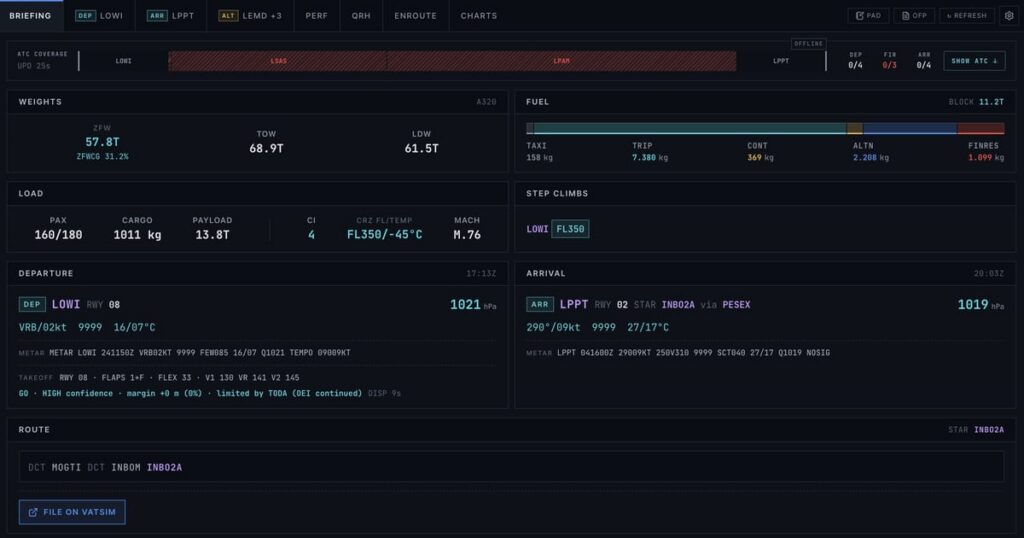Viewport: 1024px width, 538px height.
Task: Click the ALTN 2.208 kg value
Action: (x=871, y=157)
